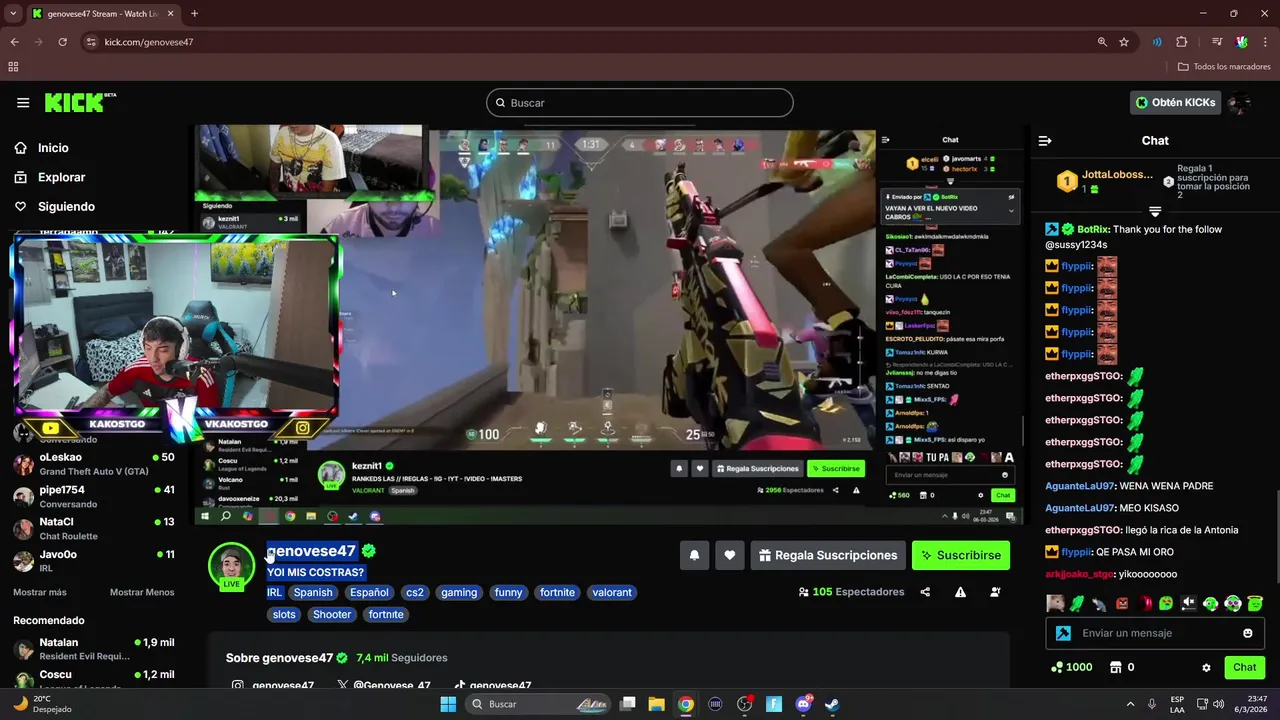
Task: Open Javo0o channel in the sidebar
Action: [94, 560]
